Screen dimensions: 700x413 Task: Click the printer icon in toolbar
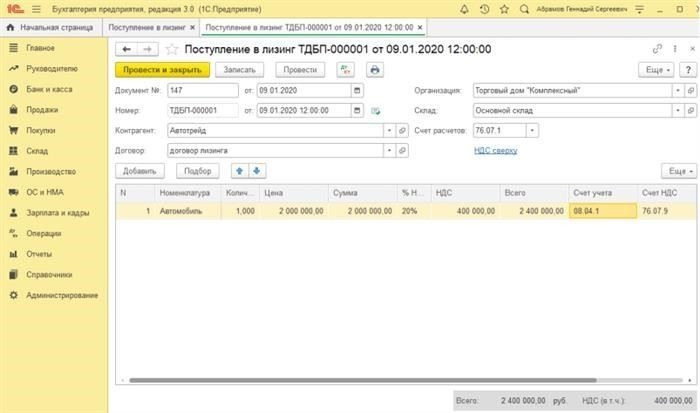tap(375, 70)
